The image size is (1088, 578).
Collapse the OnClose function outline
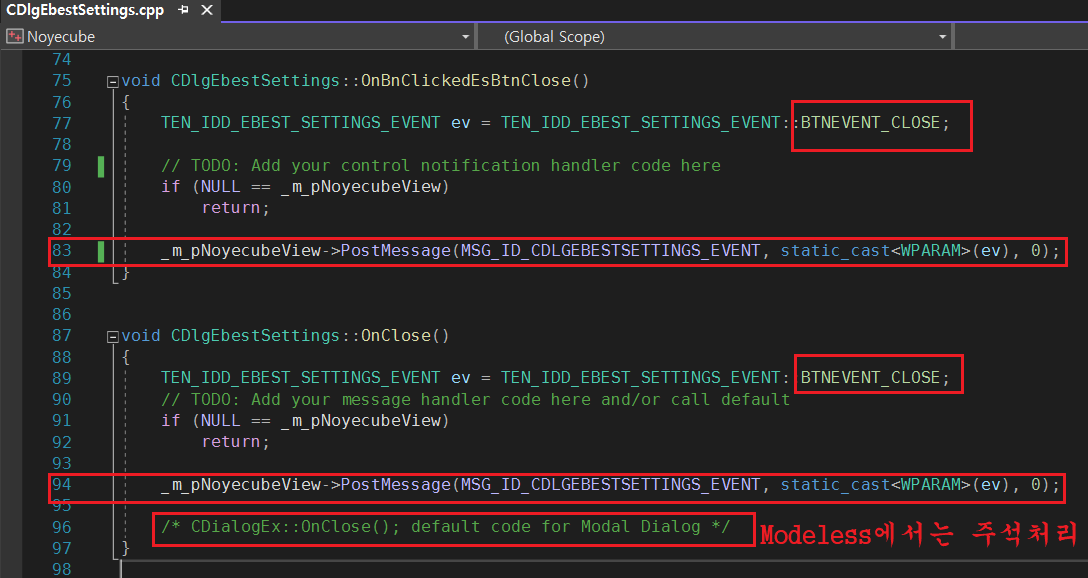coord(112,337)
